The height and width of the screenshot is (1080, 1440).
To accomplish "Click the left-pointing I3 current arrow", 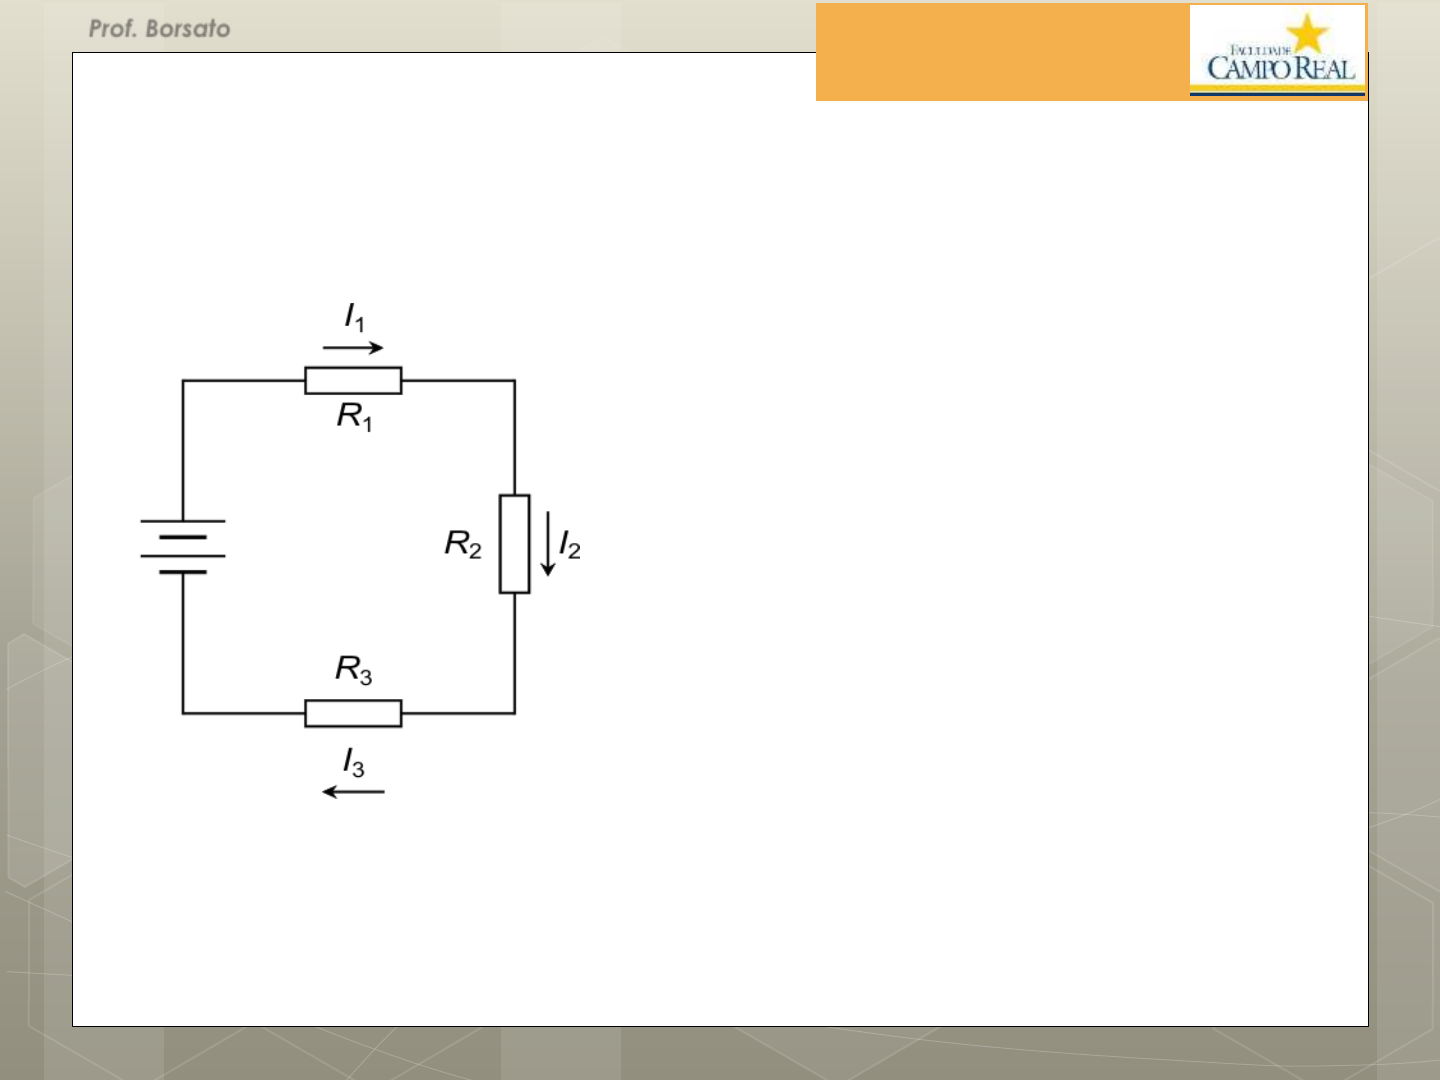I will (x=353, y=792).
